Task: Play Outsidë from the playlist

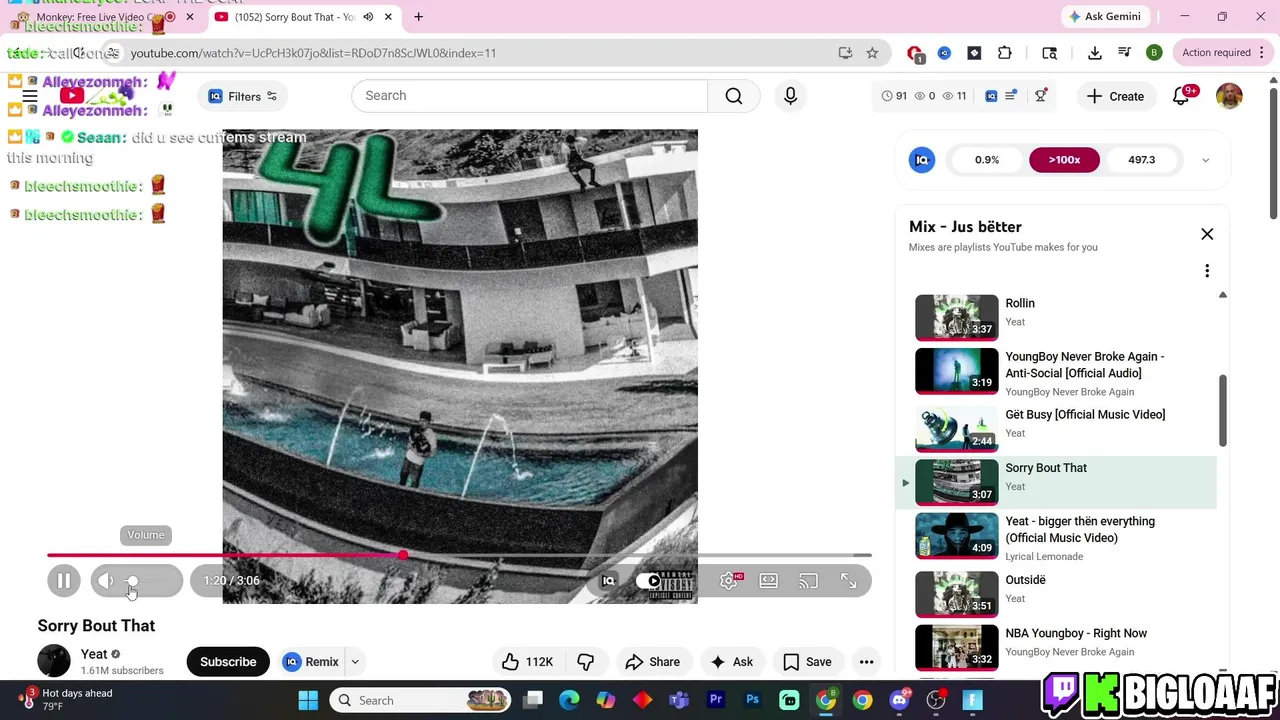Action: pos(1056,593)
